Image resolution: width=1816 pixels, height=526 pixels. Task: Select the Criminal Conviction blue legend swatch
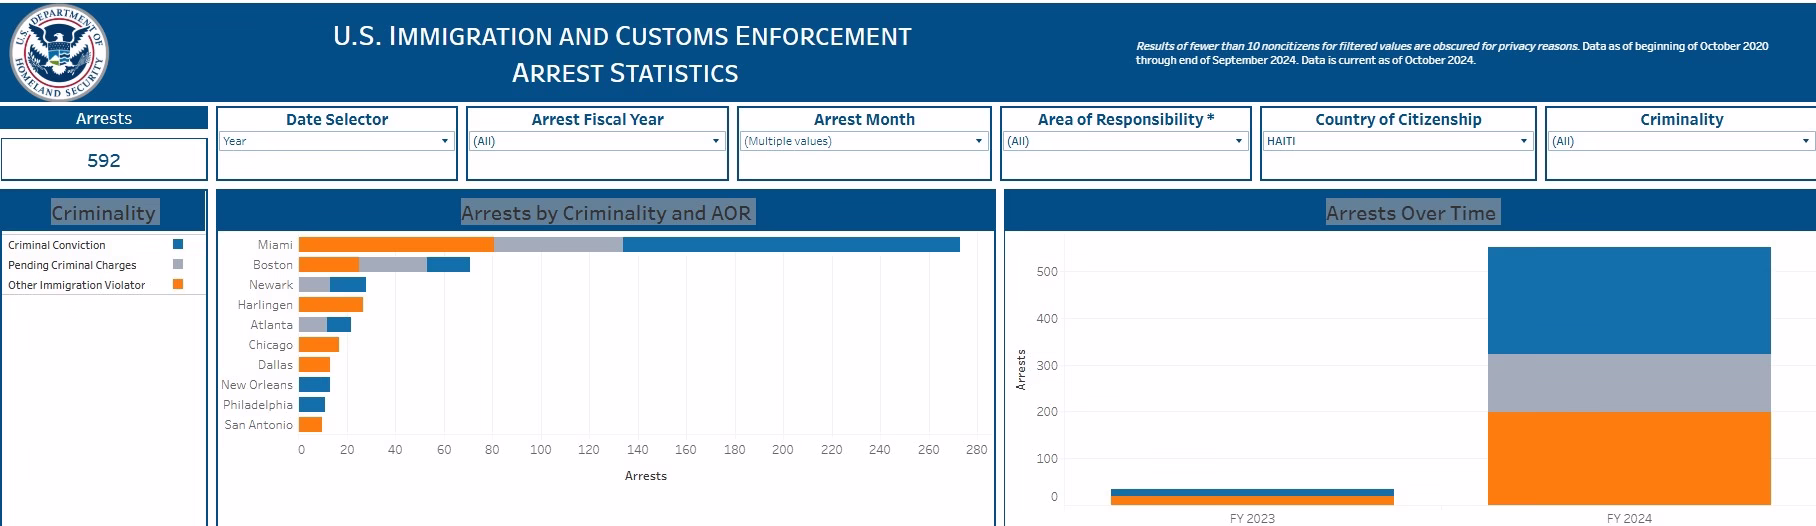click(x=178, y=244)
